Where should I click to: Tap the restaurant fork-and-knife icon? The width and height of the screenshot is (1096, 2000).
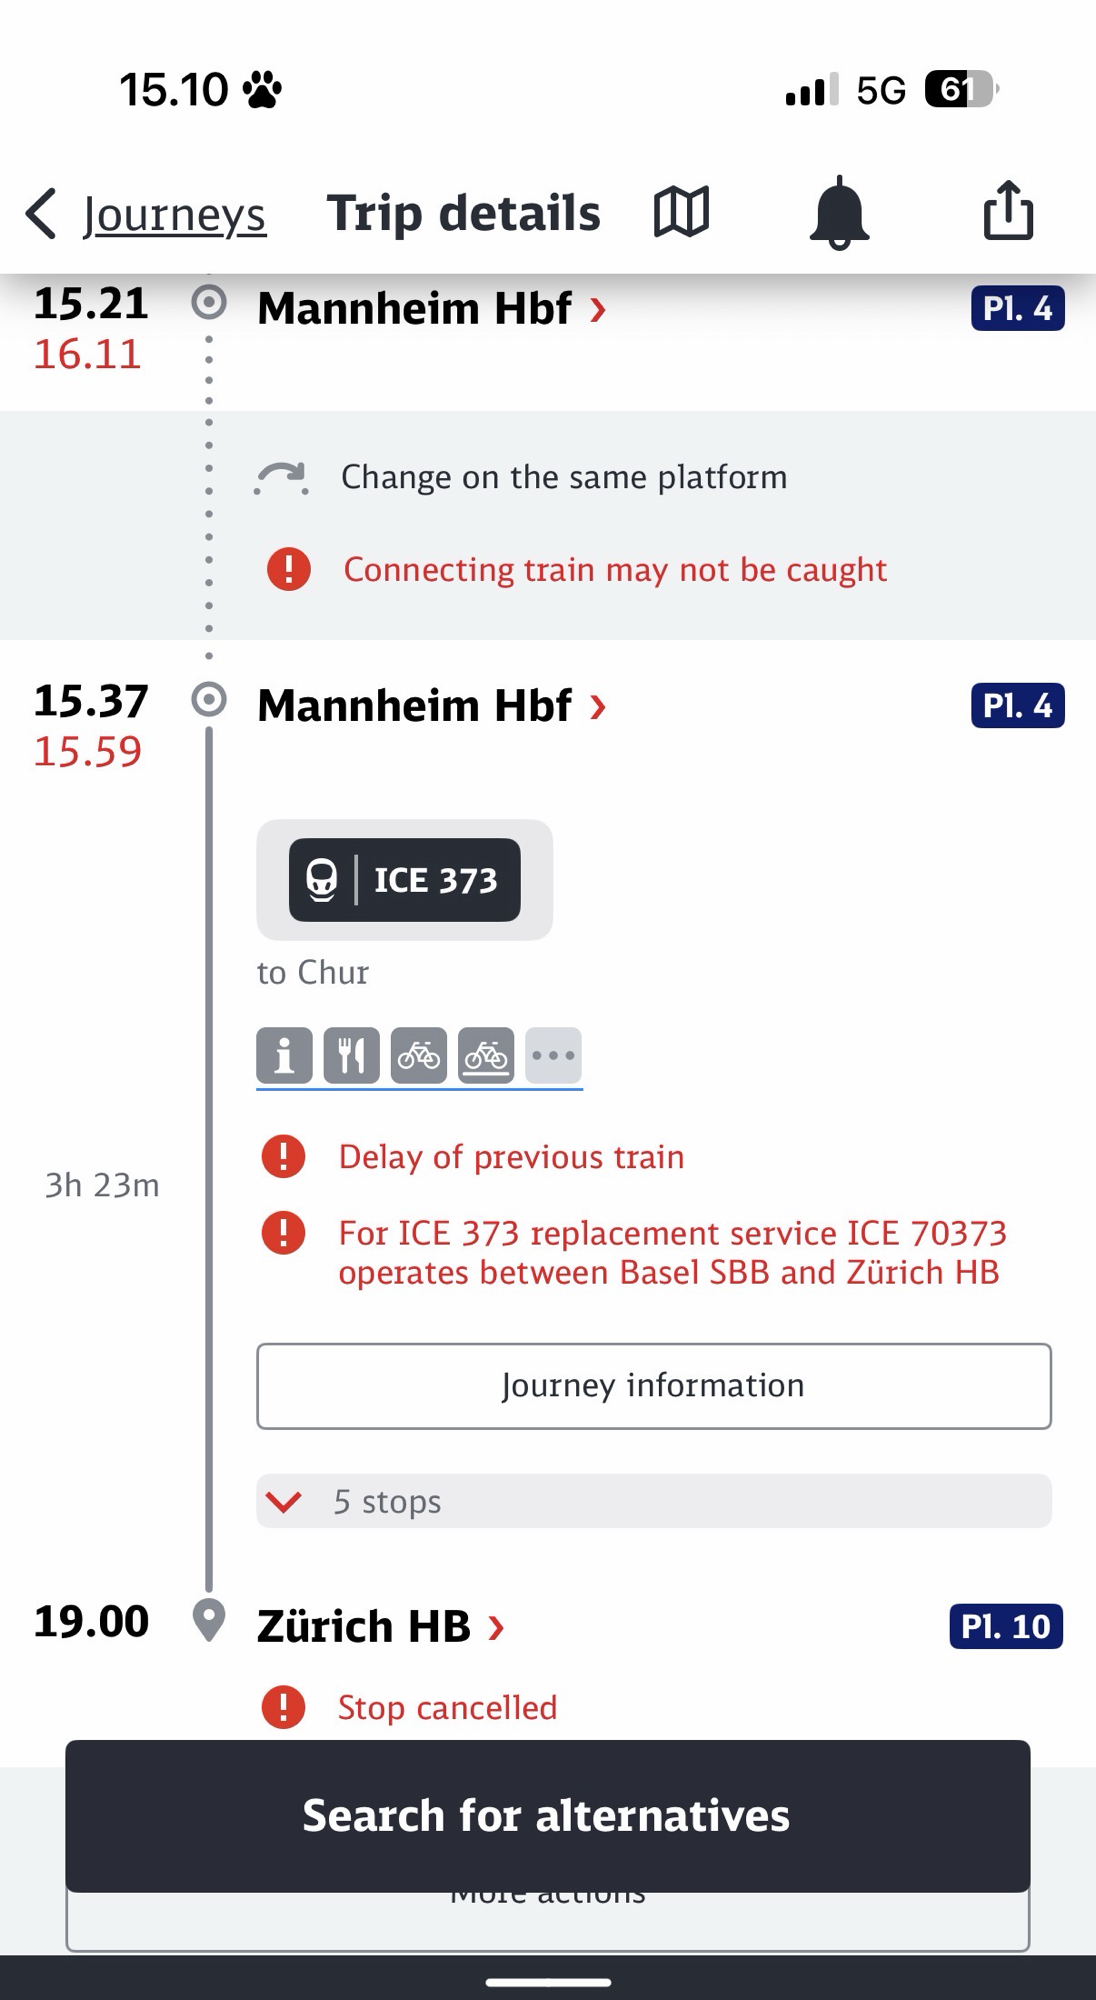click(x=351, y=1056)
